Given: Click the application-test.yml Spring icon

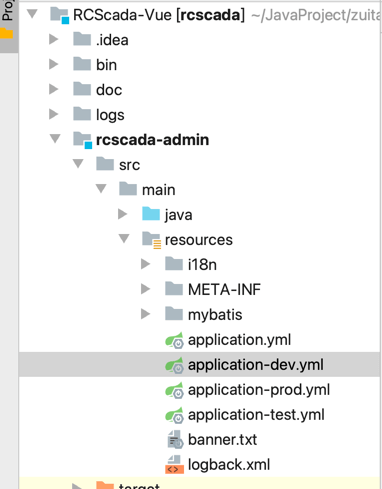Looking at the screenshot, I should click(x=174, y=415).
